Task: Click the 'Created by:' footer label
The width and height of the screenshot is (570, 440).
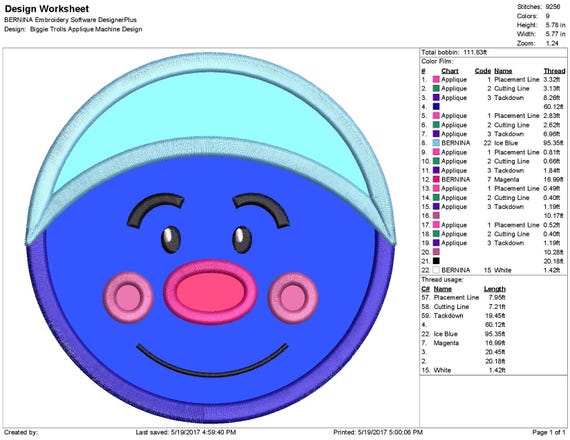Action: point(21,432)
